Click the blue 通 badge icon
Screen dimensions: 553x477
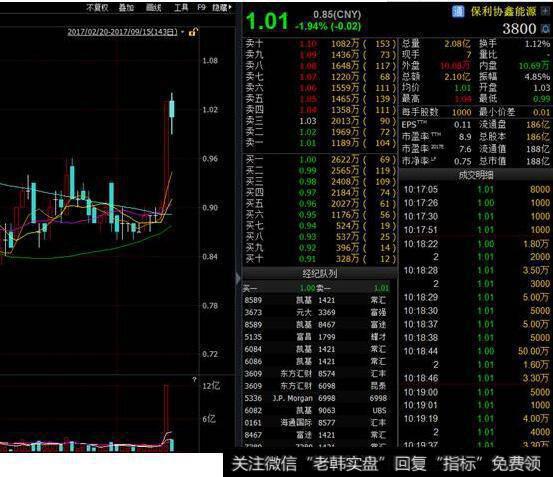point(458,12)
